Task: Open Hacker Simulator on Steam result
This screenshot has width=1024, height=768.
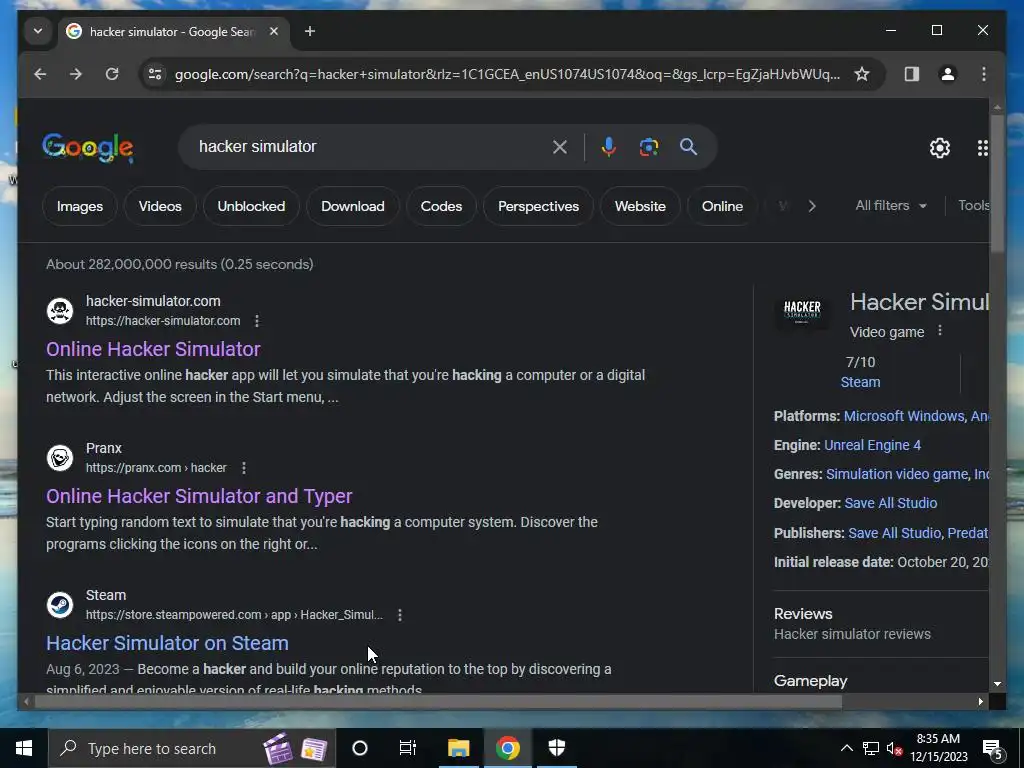Action: tap(167, 643)
